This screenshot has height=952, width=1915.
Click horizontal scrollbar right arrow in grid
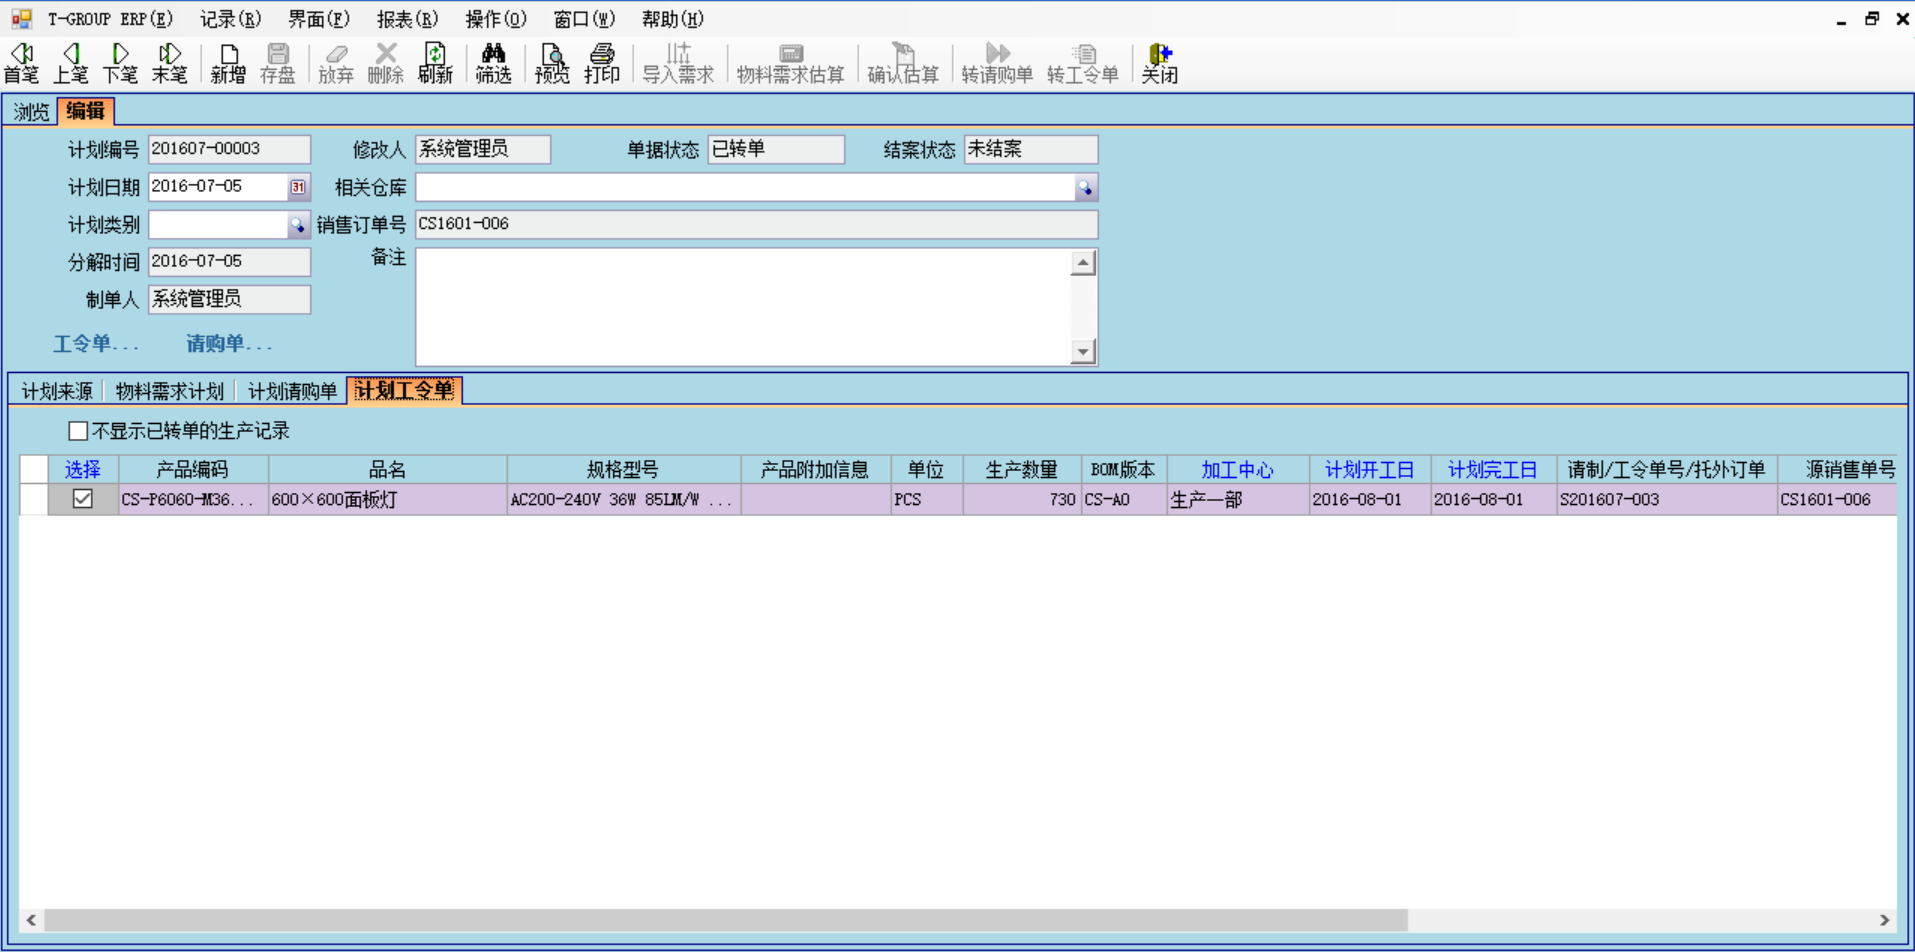tap(1884, 920)
